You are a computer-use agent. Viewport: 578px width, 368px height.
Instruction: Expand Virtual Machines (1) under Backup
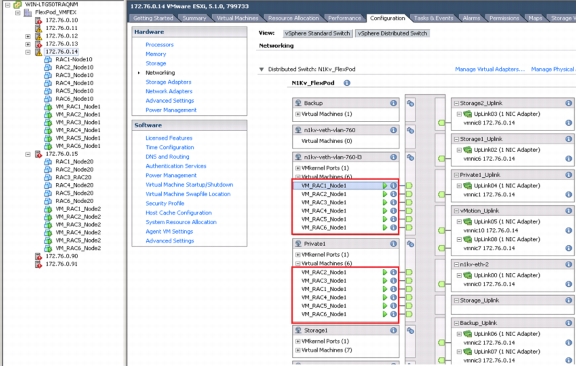pyautogui.click(x=297, y=114)
